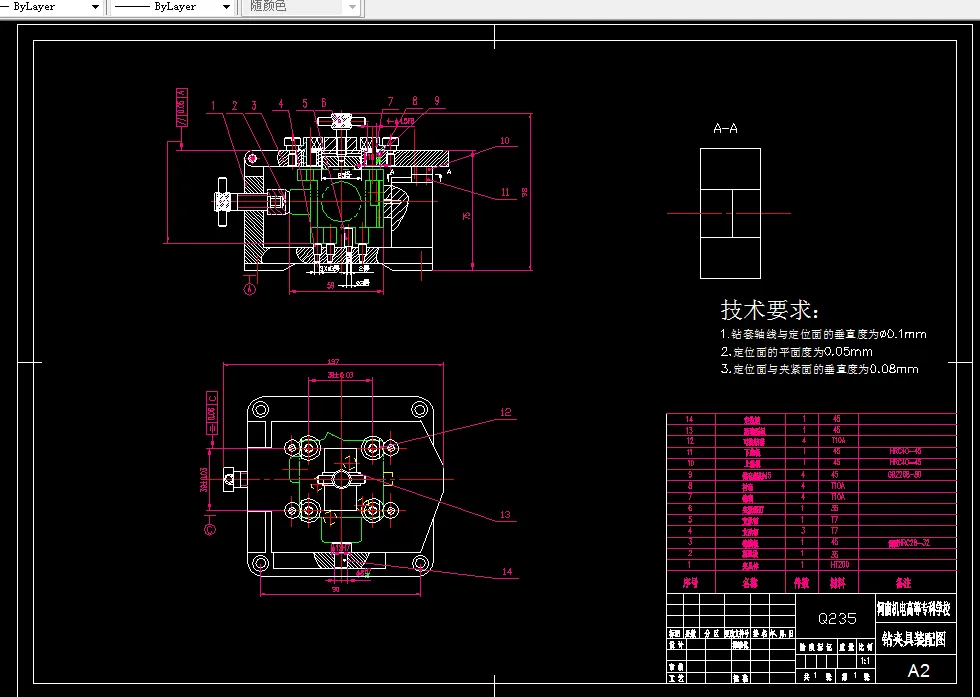980x697 pixels.
Task: Click the A2 sheet size text
Action: click(918, 671)
